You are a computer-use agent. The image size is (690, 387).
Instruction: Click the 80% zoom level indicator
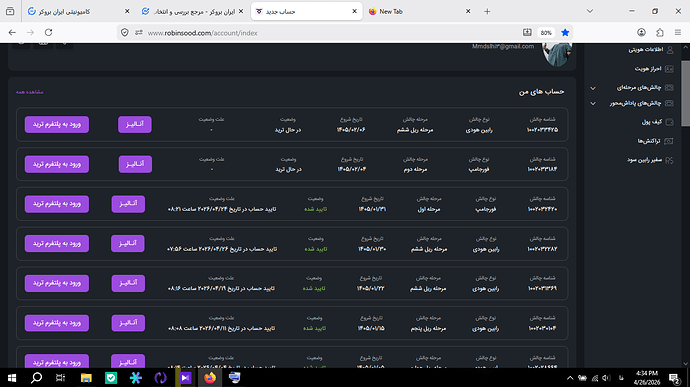pyautogui.click(x=546, y=33)
